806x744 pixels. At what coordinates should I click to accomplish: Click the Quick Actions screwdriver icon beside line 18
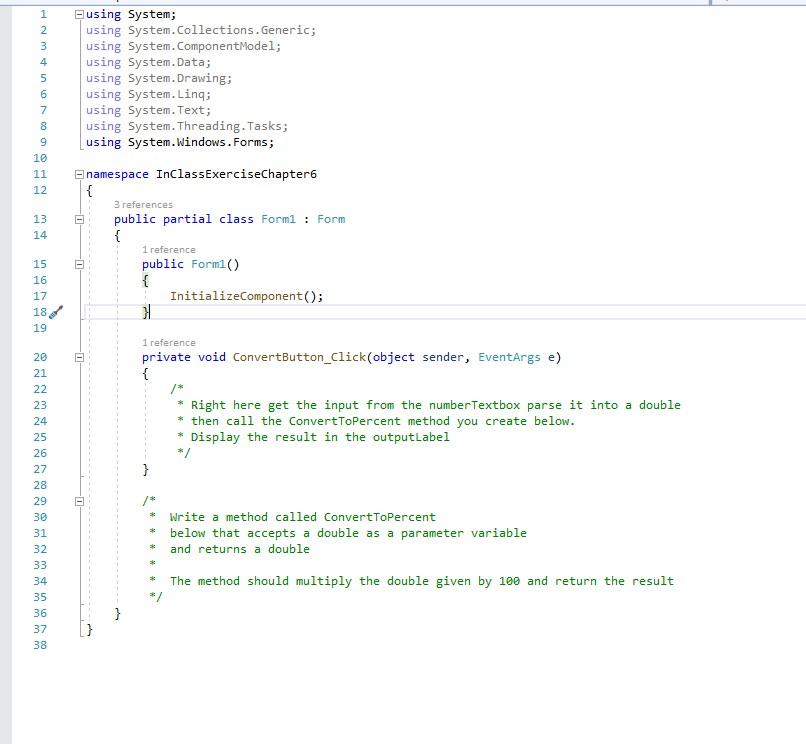(x=57, y=314)
